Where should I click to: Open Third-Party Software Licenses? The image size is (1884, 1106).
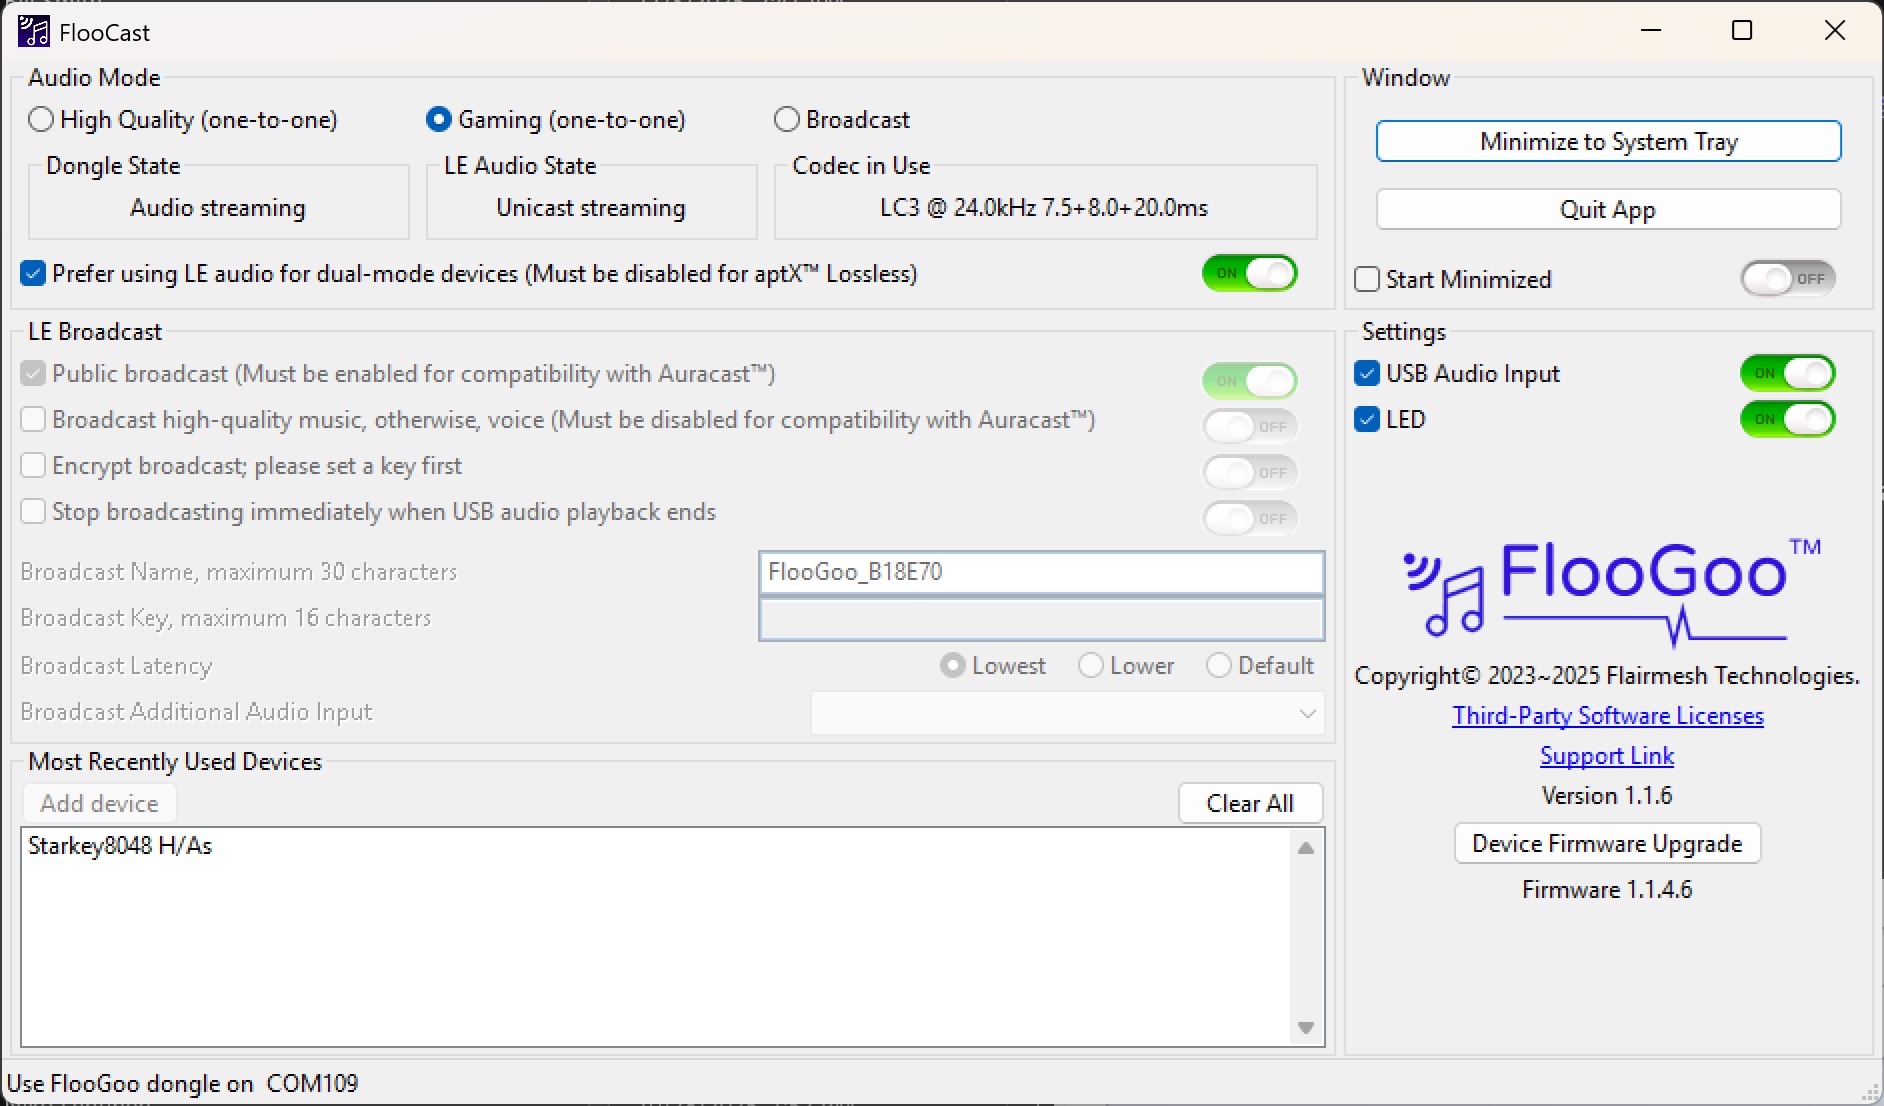[x=1607, y=716]
